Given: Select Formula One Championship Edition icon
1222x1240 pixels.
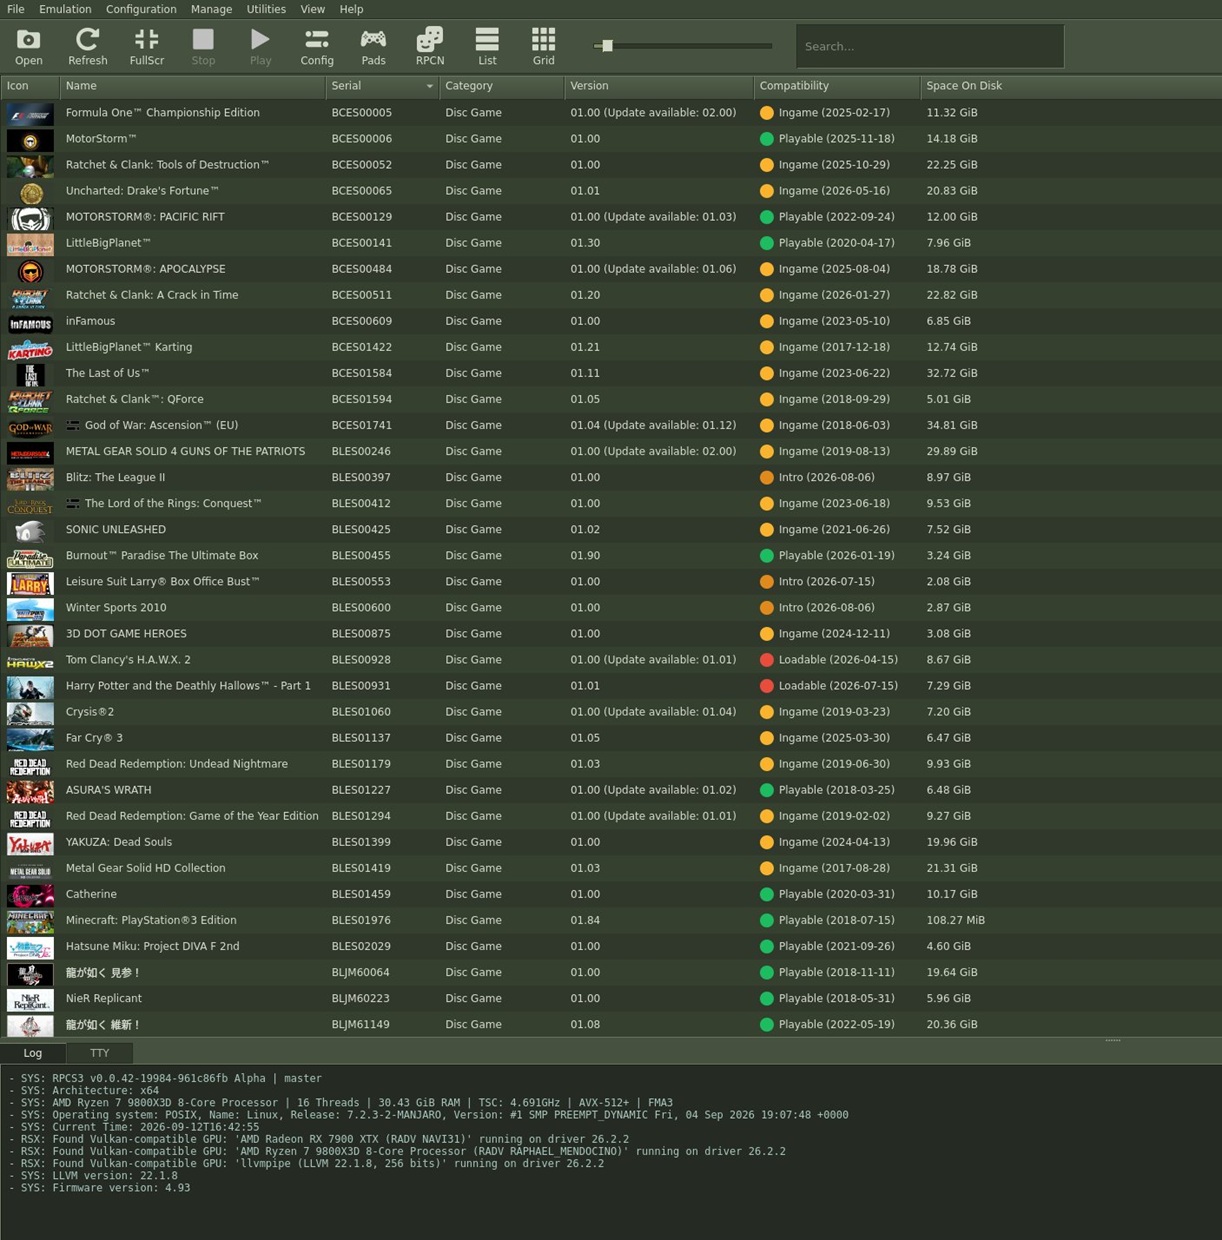Looking at the screenshot, I should tap(30, 113).
